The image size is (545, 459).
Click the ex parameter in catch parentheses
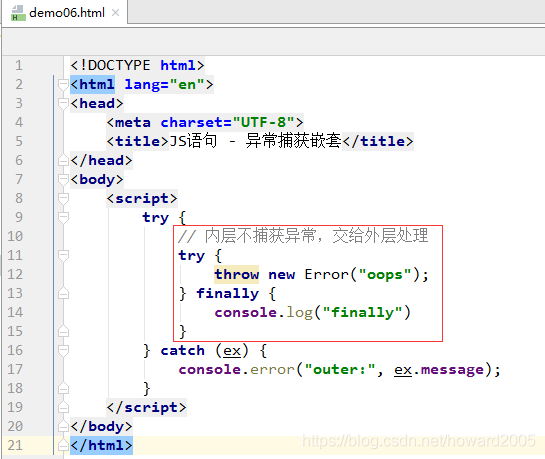tap(232, 351)
